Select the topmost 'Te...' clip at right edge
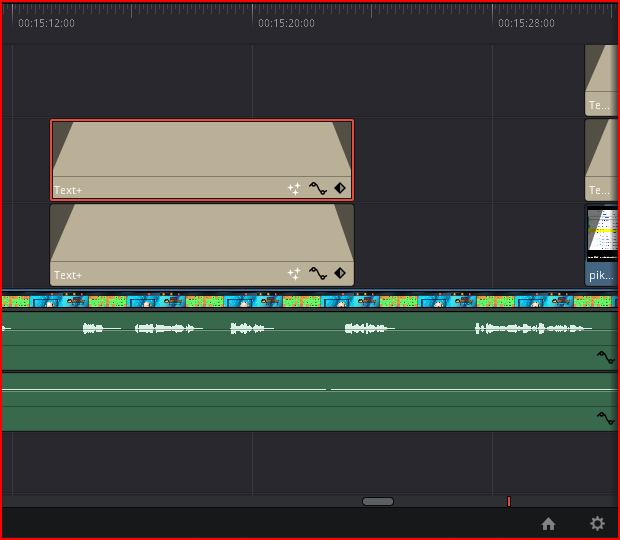 coord(601,78)
